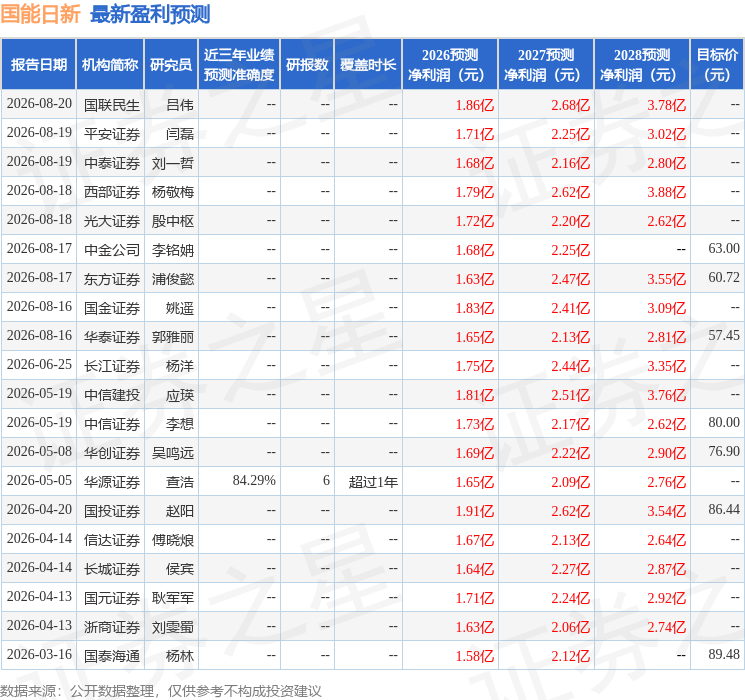
Task: Select the 长江证券 institution cell
Action: 112,366
